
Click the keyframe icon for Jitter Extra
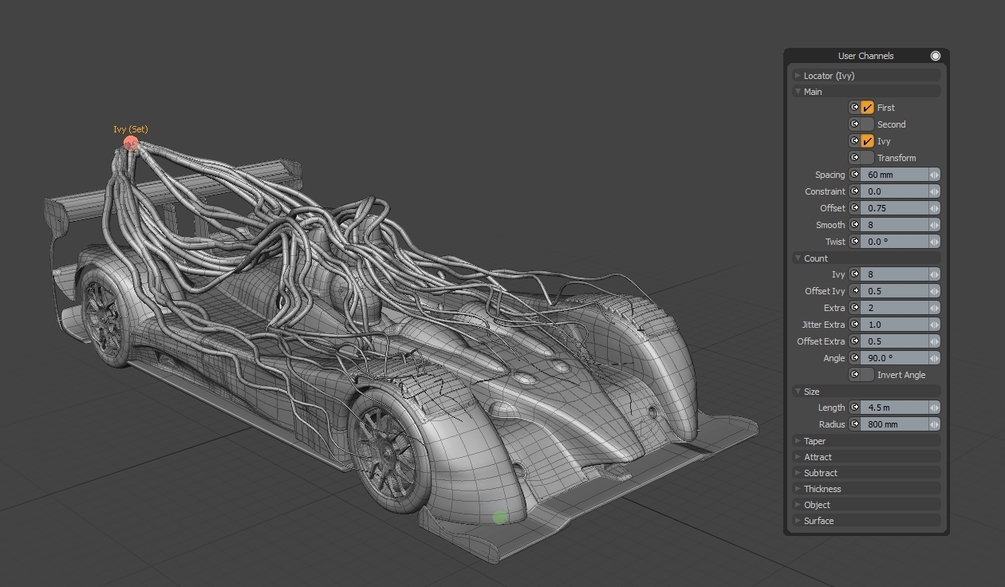[854, 324]
